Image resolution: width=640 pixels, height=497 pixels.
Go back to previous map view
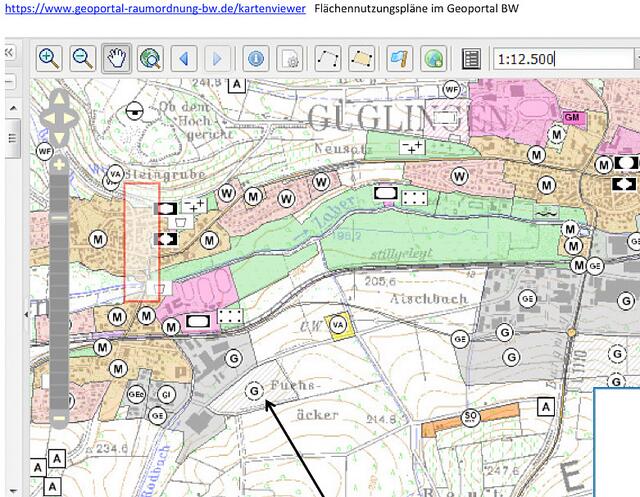[x=184, y=58]
